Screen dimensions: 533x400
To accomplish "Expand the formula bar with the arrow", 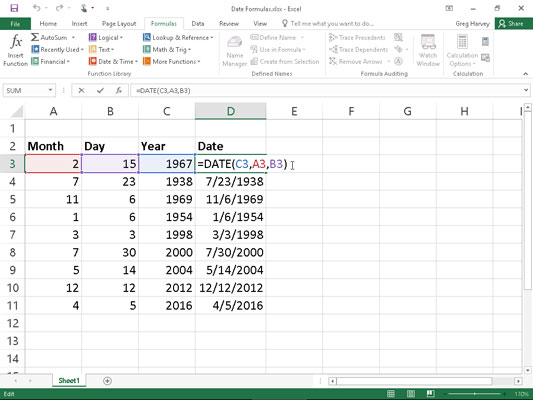I will (x=526, y=90).
